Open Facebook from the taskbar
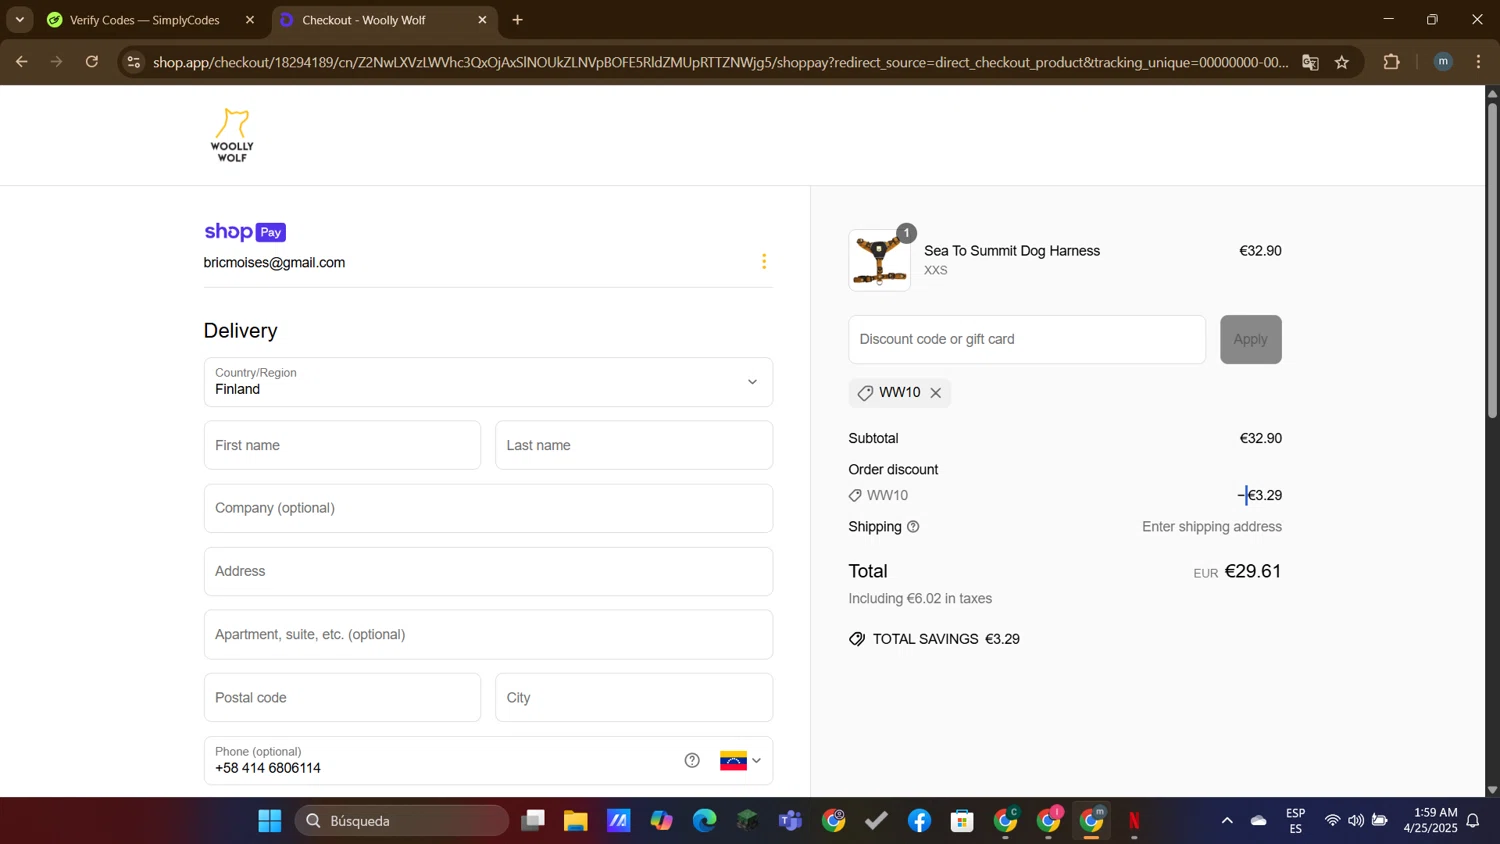Viewport: 1500px width, 844px height. tap(919, 821)
